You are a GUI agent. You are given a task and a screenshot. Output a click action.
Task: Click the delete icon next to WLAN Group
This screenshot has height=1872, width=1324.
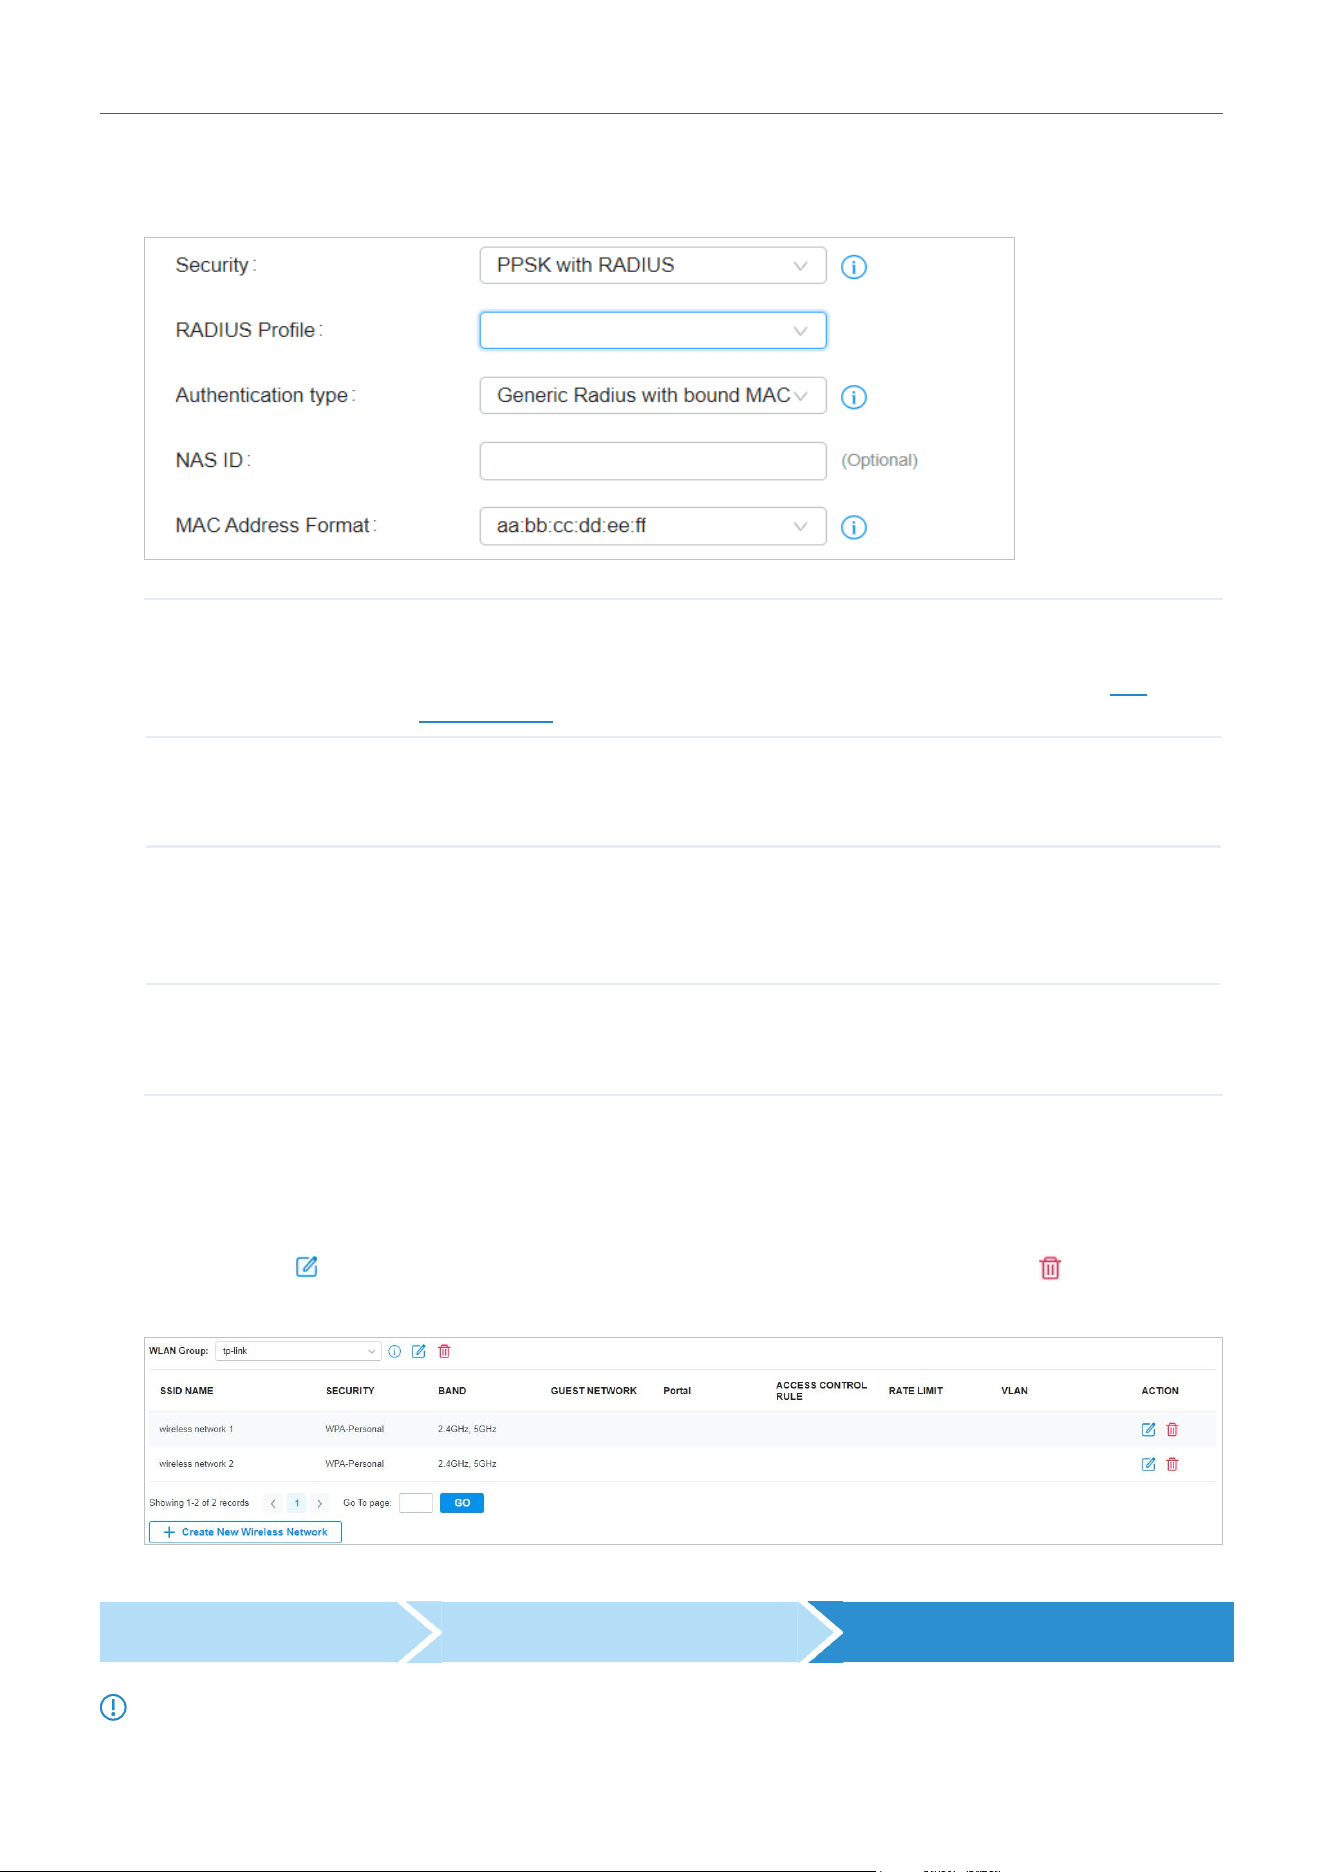pos(444,1351)
